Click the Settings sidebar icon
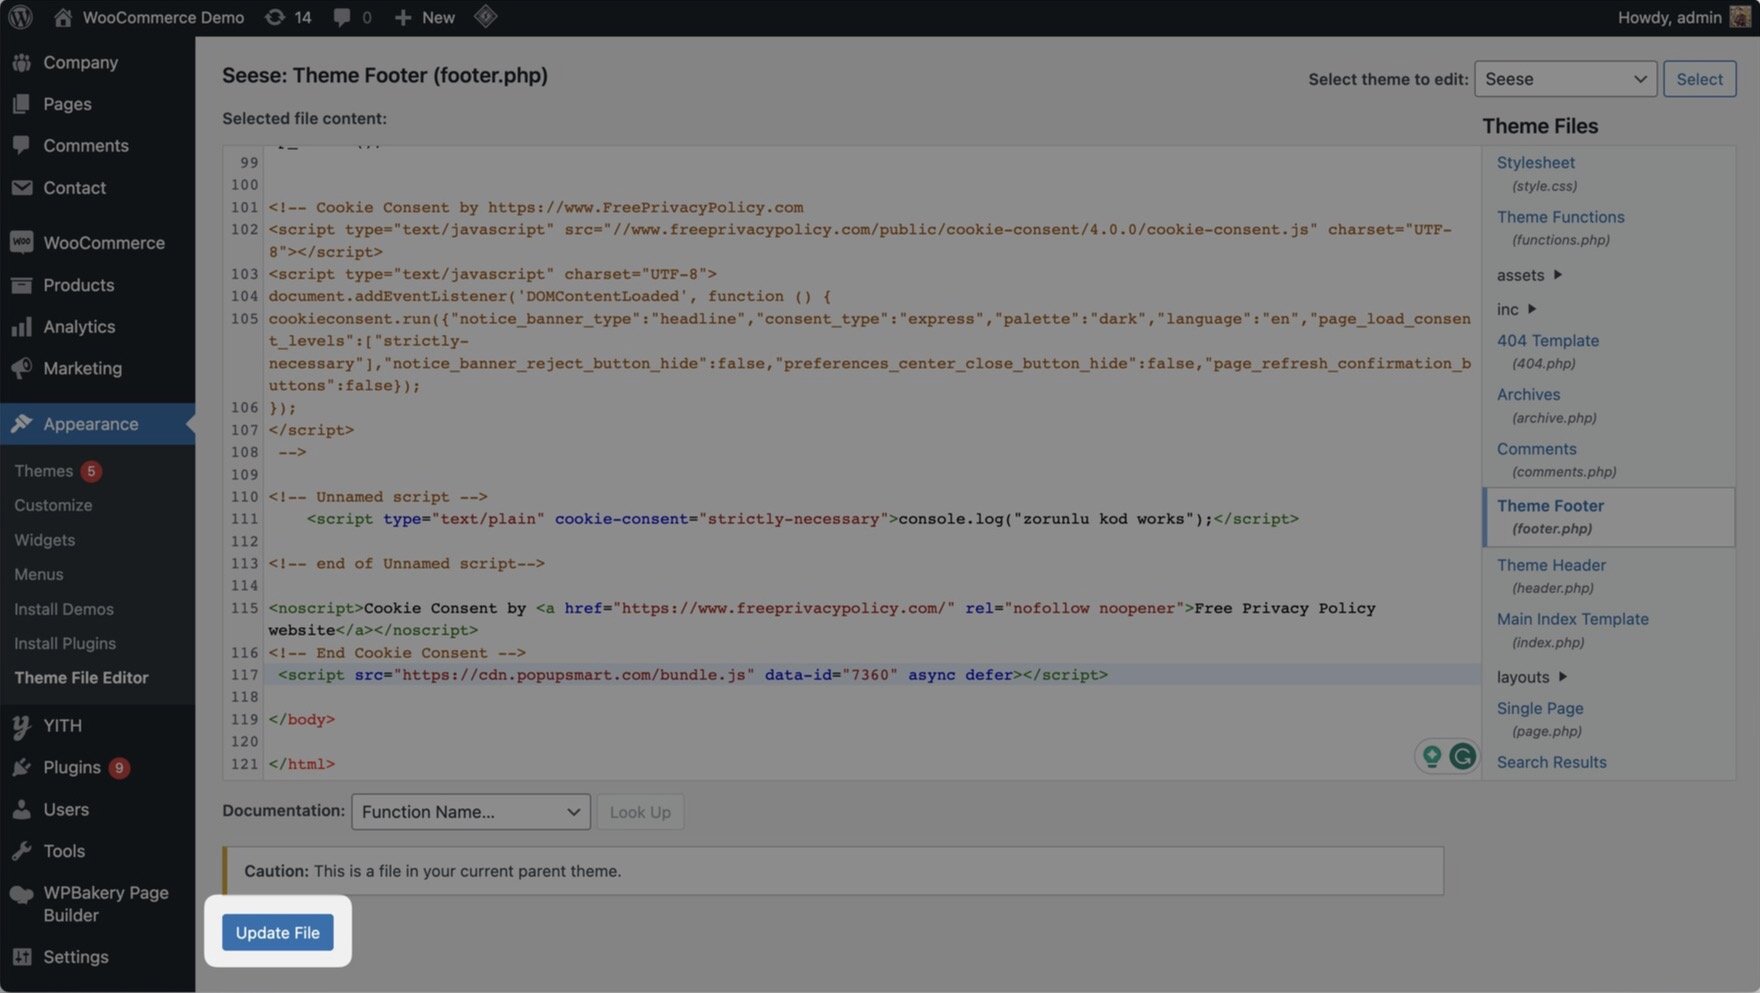The image size is (1760, 993). [21, 957]
